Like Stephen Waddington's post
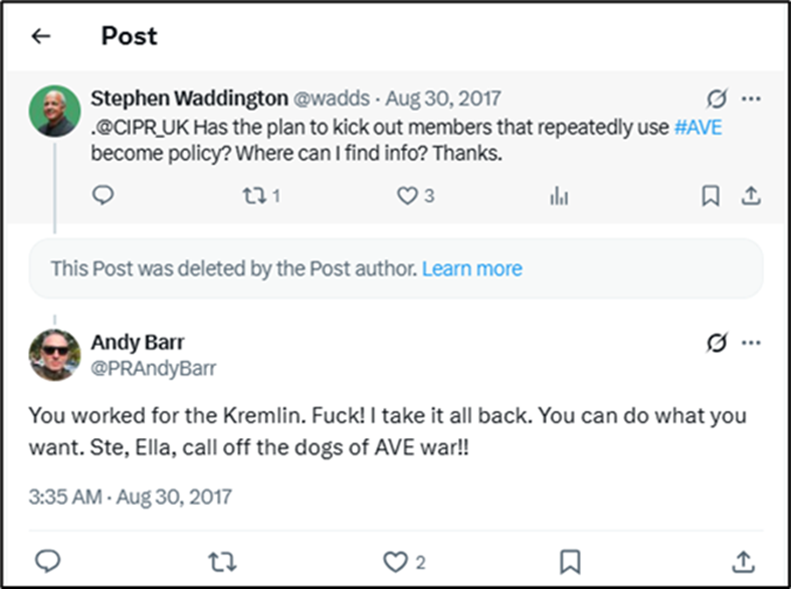The width and height of the screenshot is (791, 589). (x=408, y=196)
